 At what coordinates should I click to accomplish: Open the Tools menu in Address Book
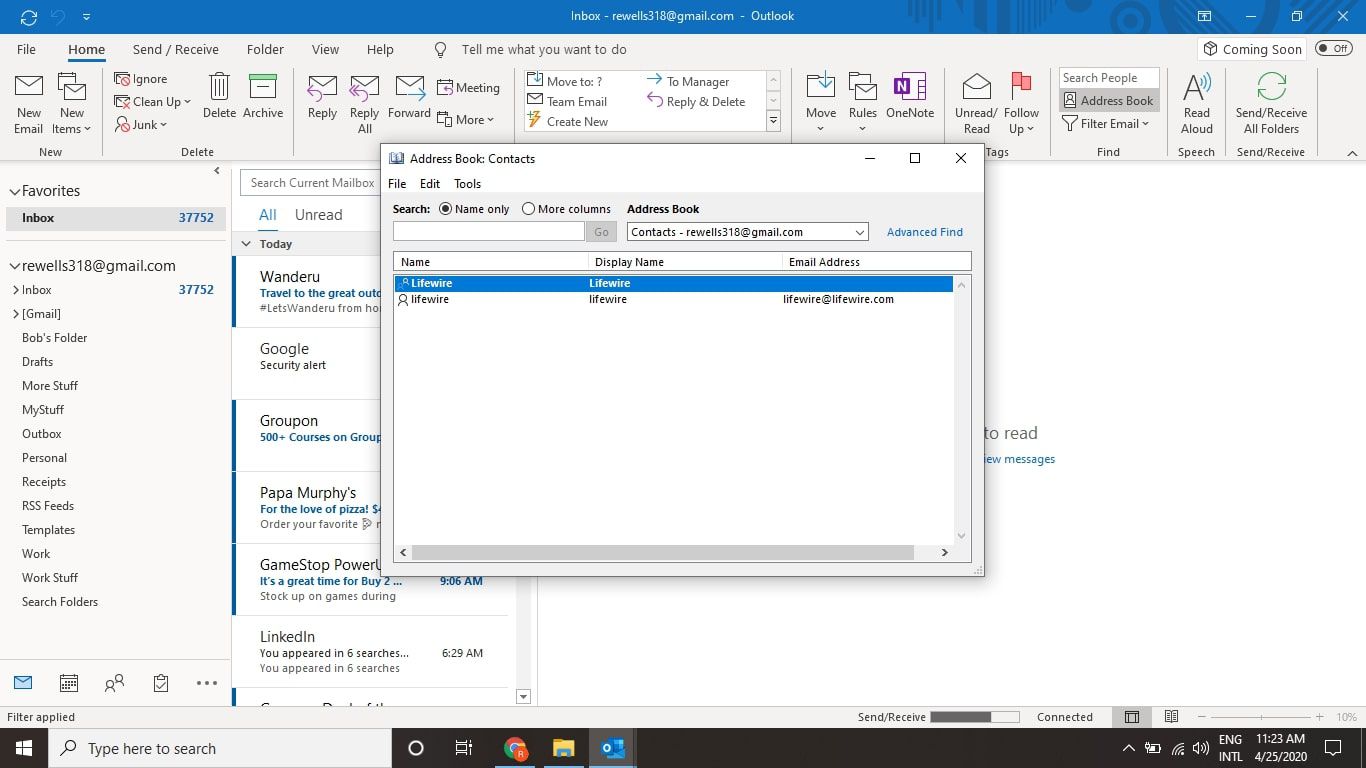tap(467, 184)
